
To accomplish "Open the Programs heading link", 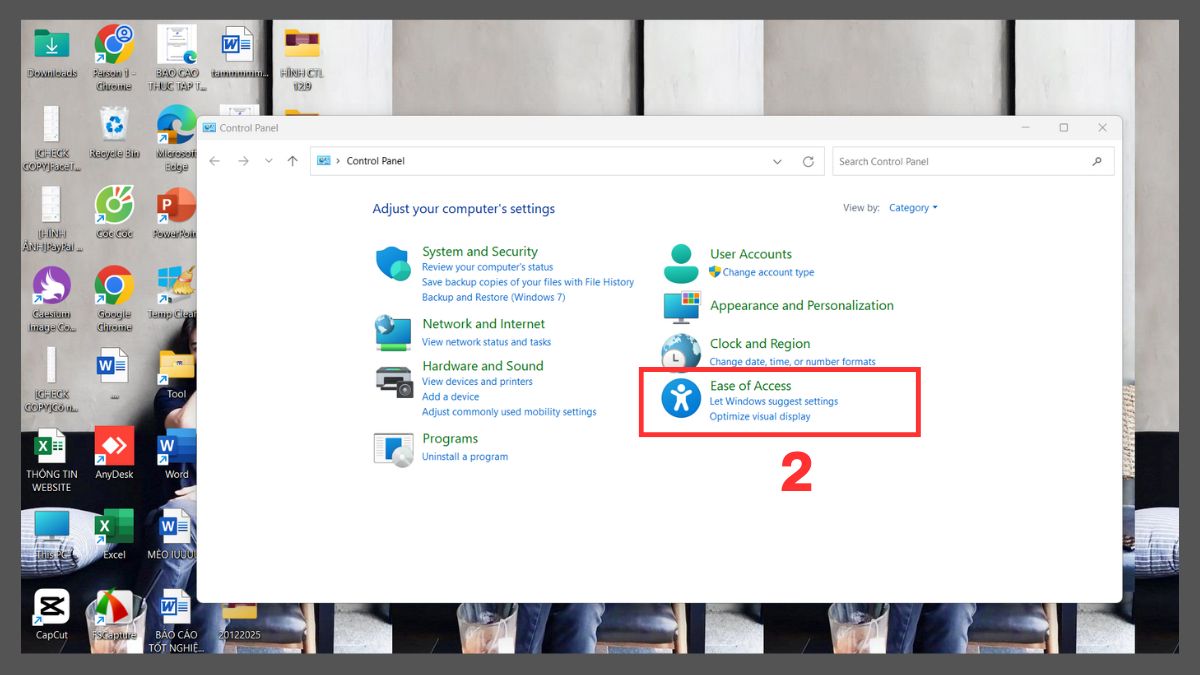I will tap(450, 438).
